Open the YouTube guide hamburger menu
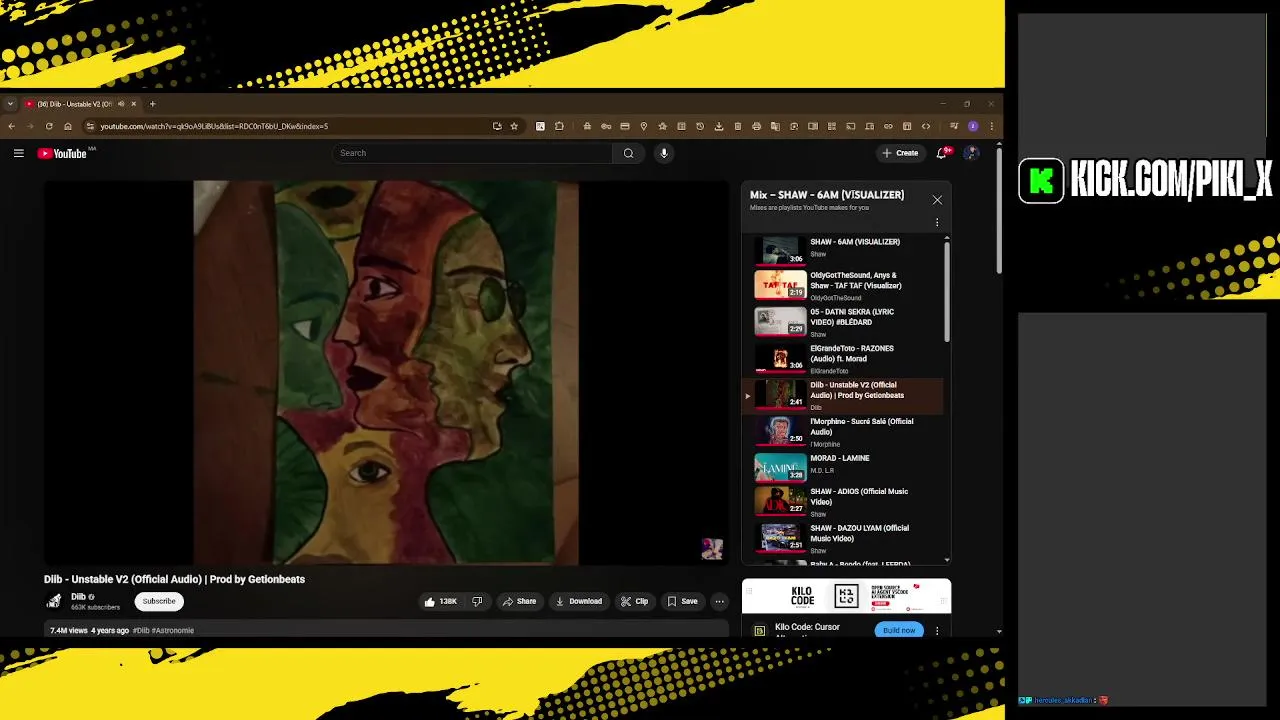The width and height of the screenshot is (1280, 720). (x=18, y=153)
